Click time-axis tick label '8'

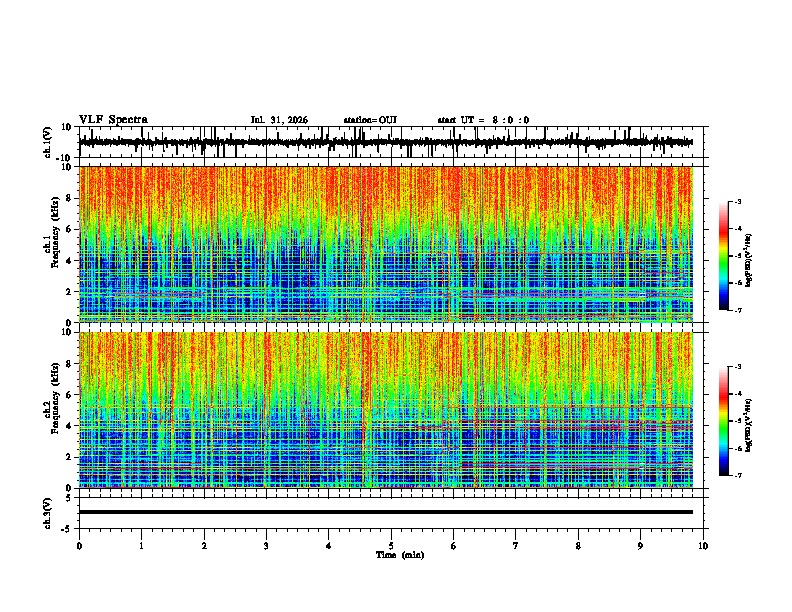pyautogui.click(x=578, y=546)
